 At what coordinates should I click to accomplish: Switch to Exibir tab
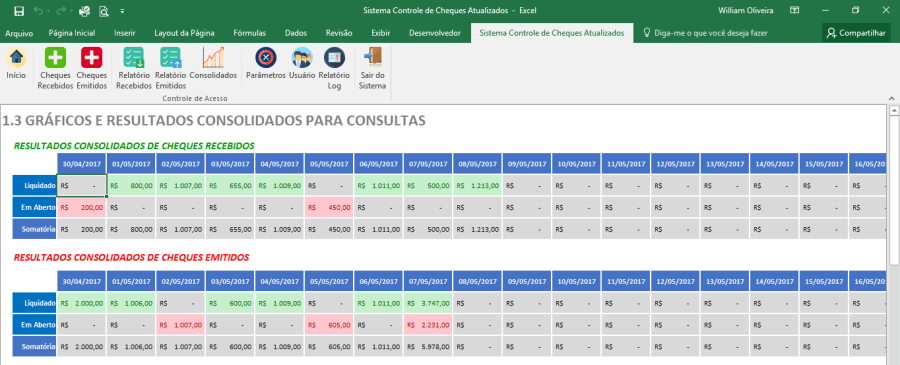[381, 33]
